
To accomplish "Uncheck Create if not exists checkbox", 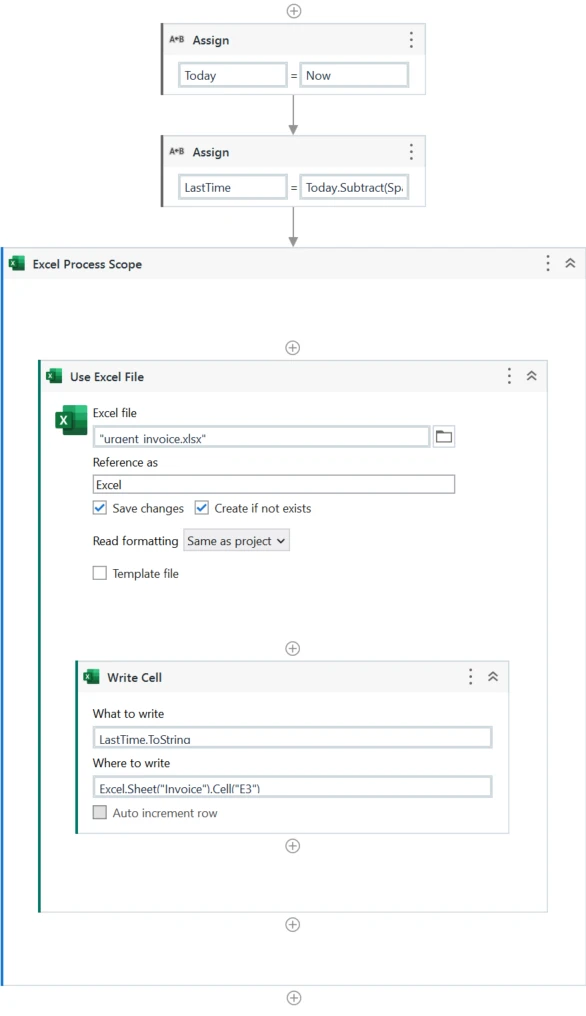I will [x=202, y=508].
